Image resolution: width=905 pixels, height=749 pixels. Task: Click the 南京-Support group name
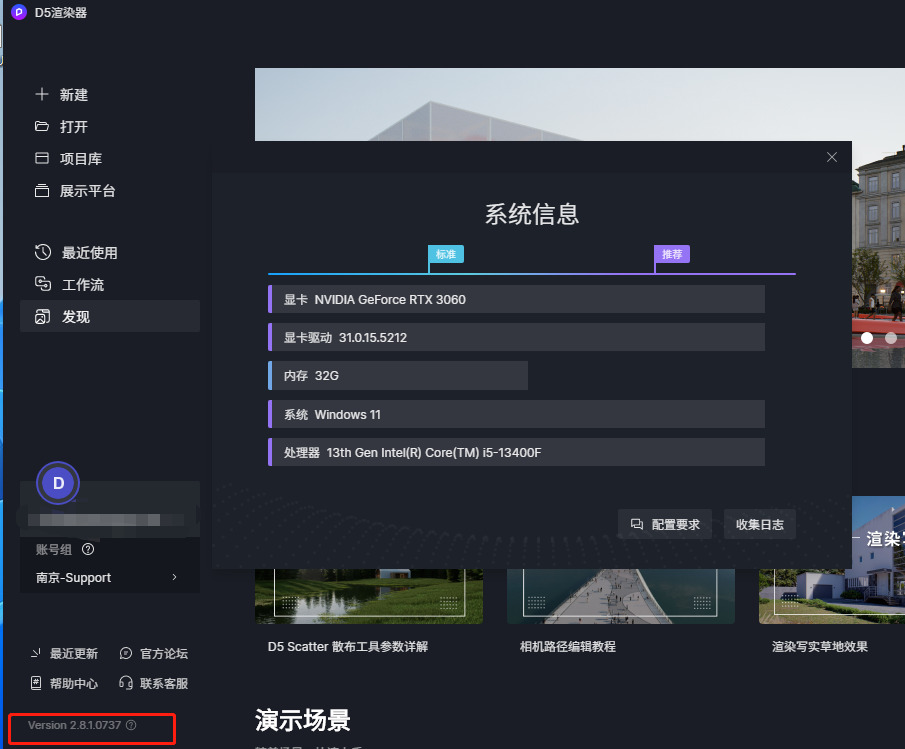73,578
